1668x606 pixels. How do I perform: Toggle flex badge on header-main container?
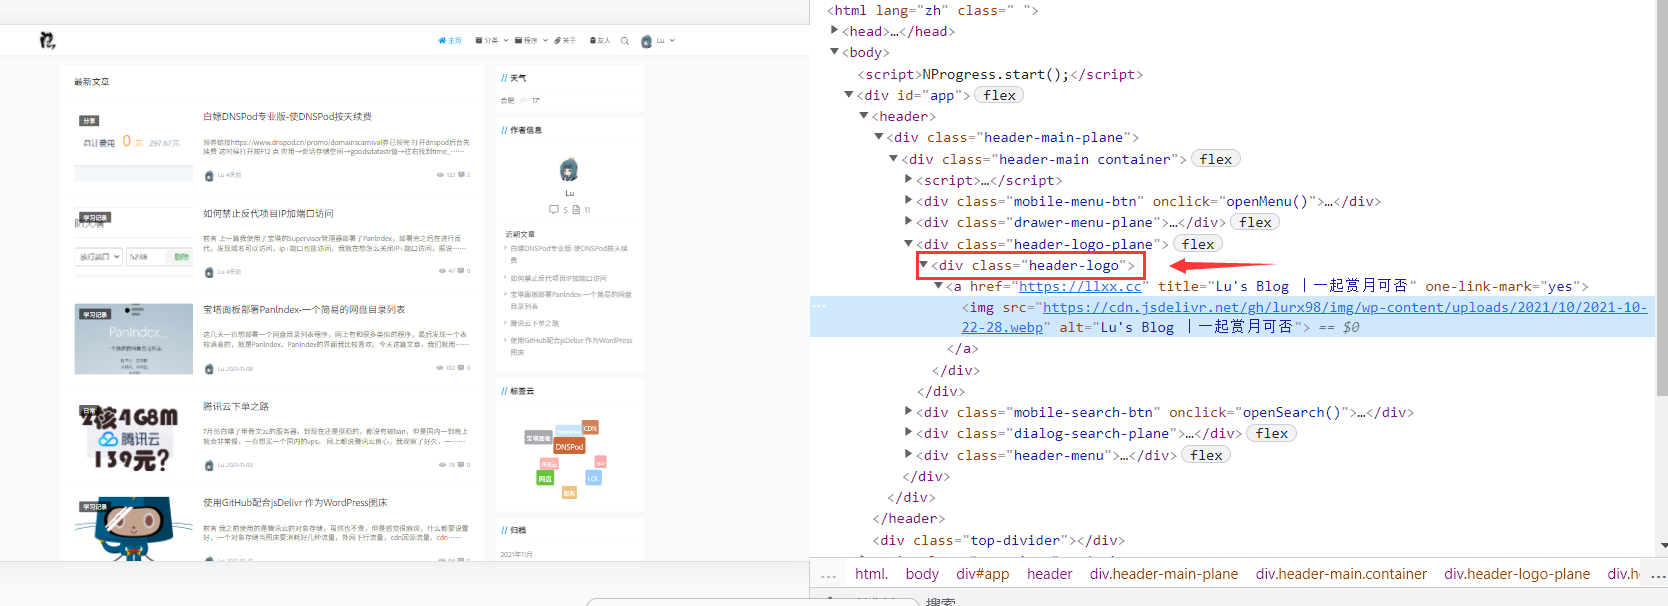coord(1216,159)
